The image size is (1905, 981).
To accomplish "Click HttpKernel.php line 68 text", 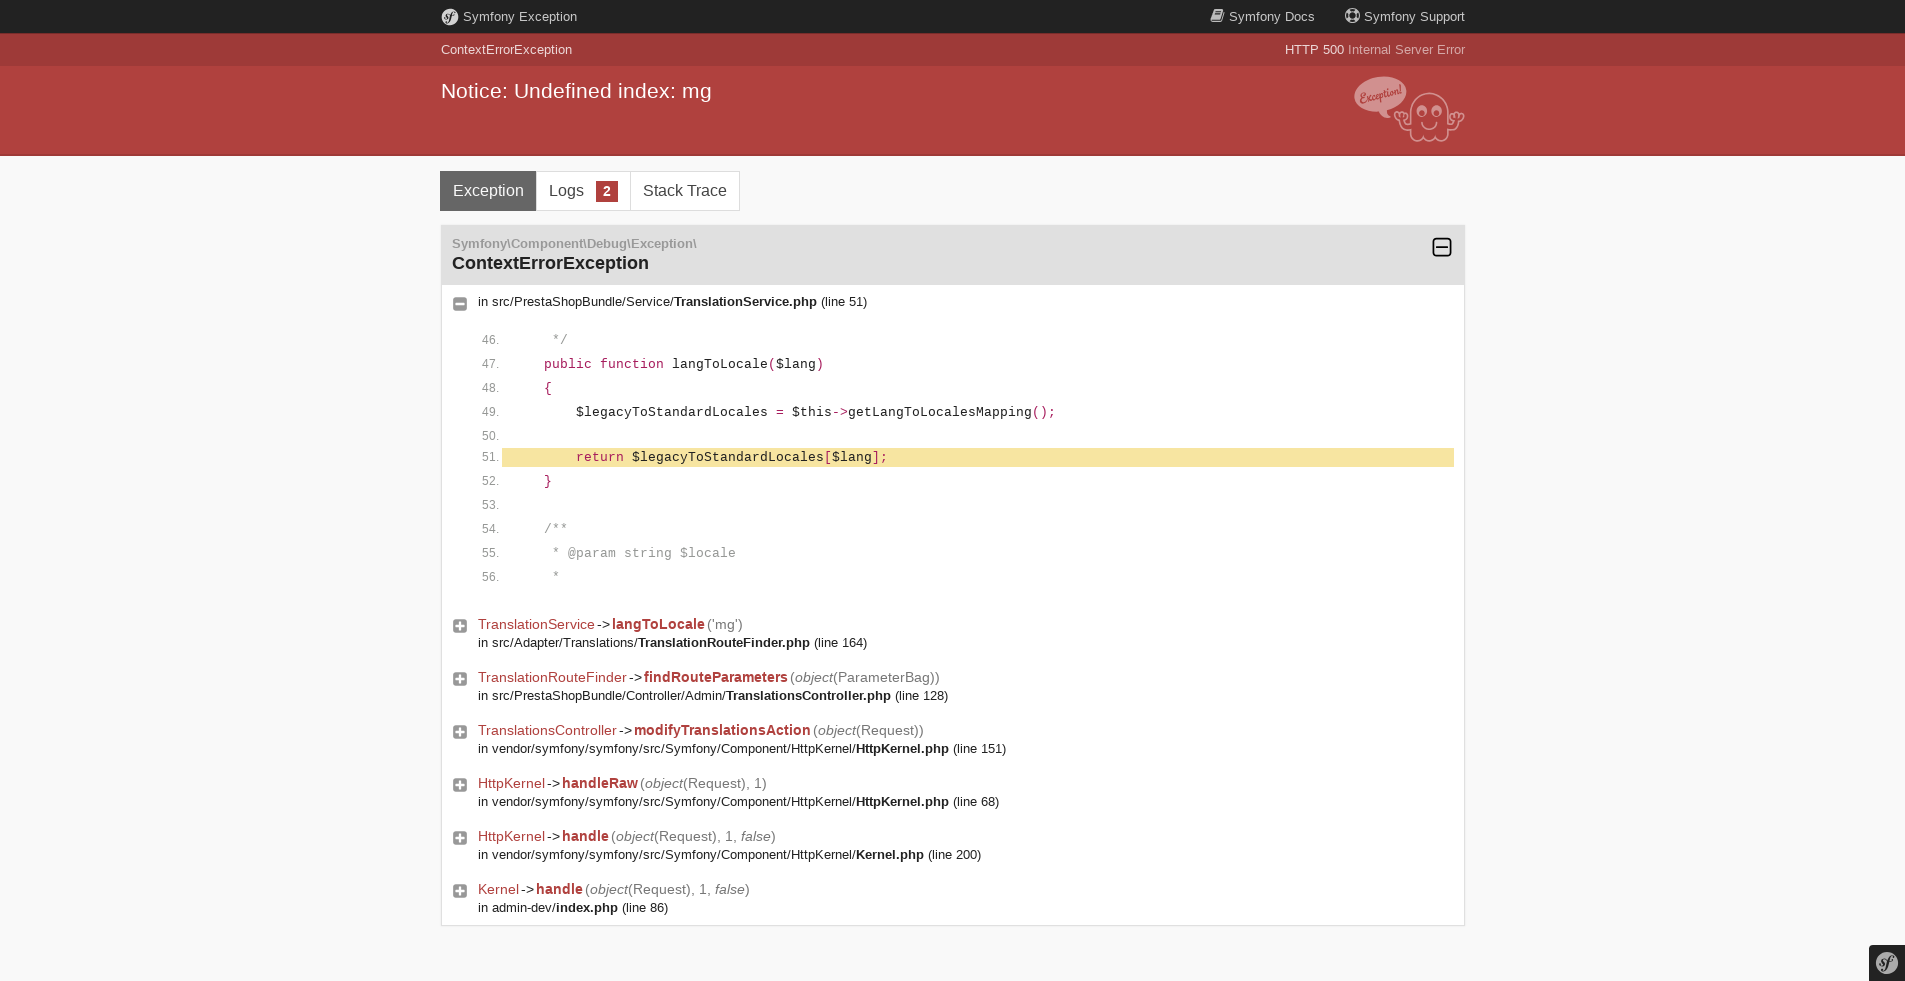I will click(x=738, y=802).
